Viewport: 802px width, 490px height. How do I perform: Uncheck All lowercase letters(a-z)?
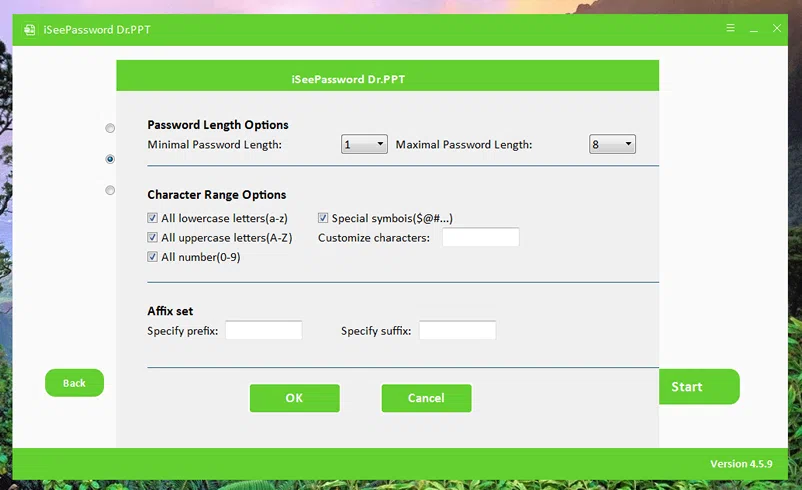[153, 218]
